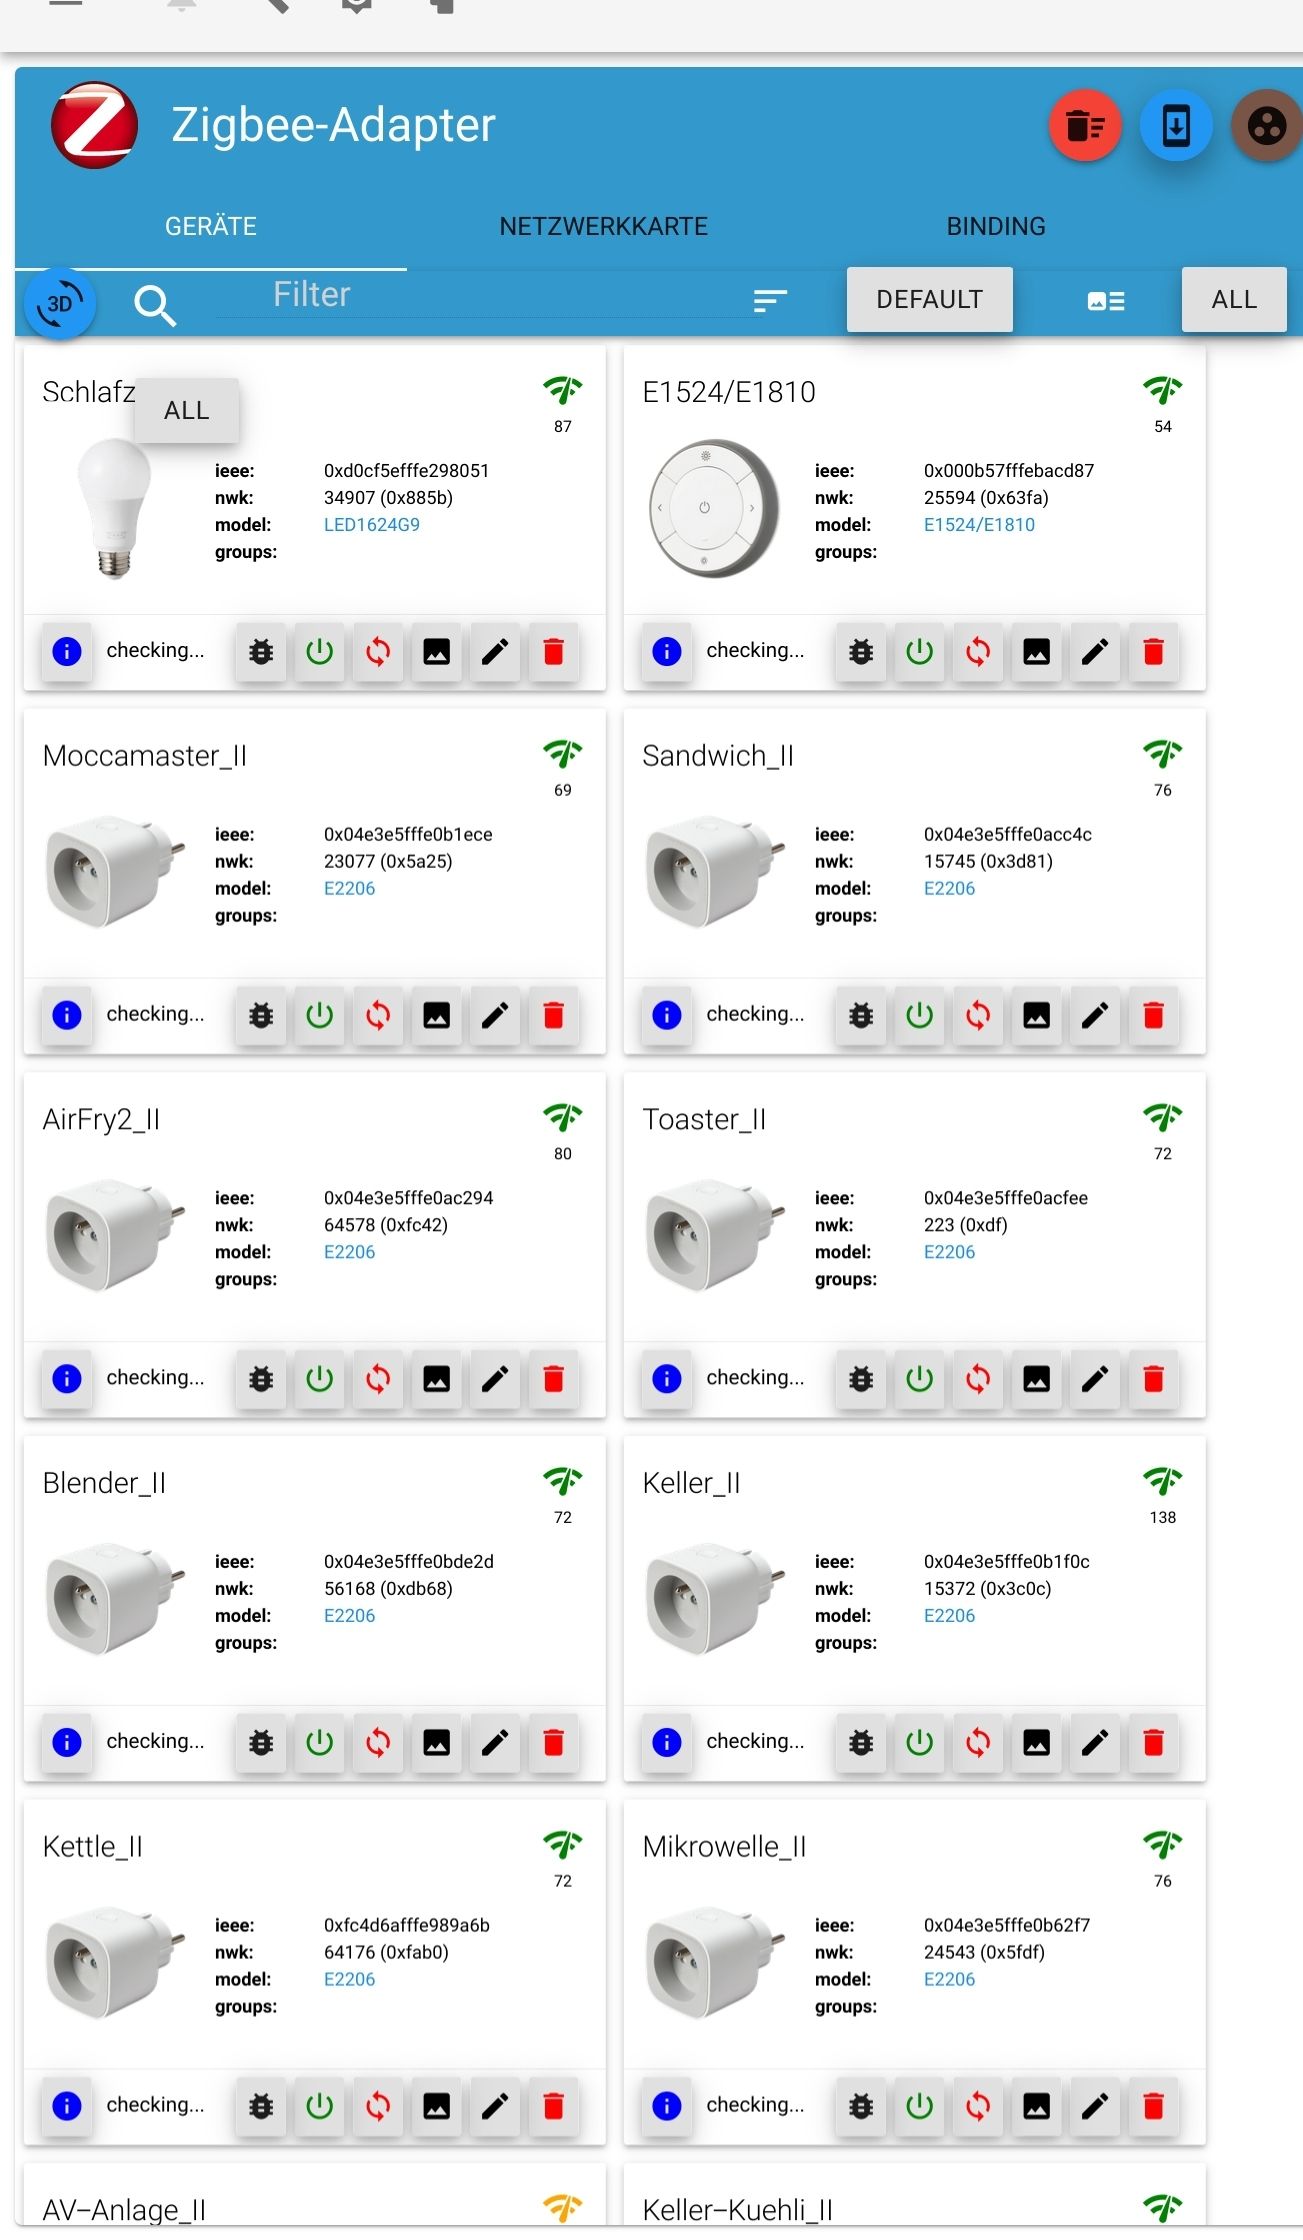Viewport: 1303px width, 2240px height.
Task: Open E2206 model link for Moccamaster_II
Action: pos(349,888)
